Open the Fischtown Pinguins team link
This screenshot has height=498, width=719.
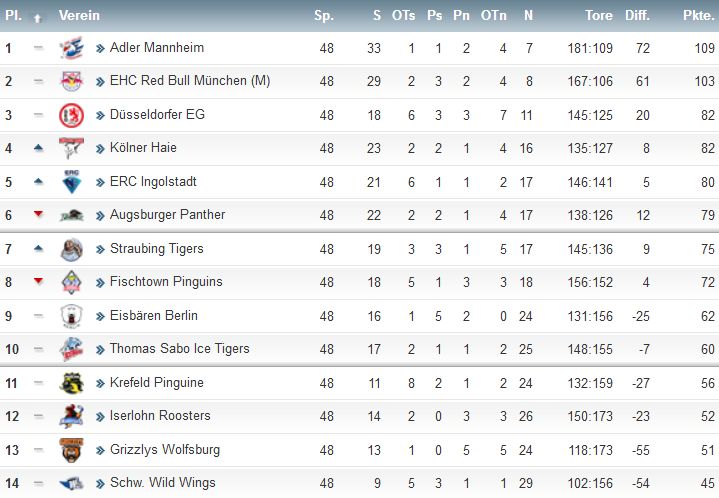166,282
